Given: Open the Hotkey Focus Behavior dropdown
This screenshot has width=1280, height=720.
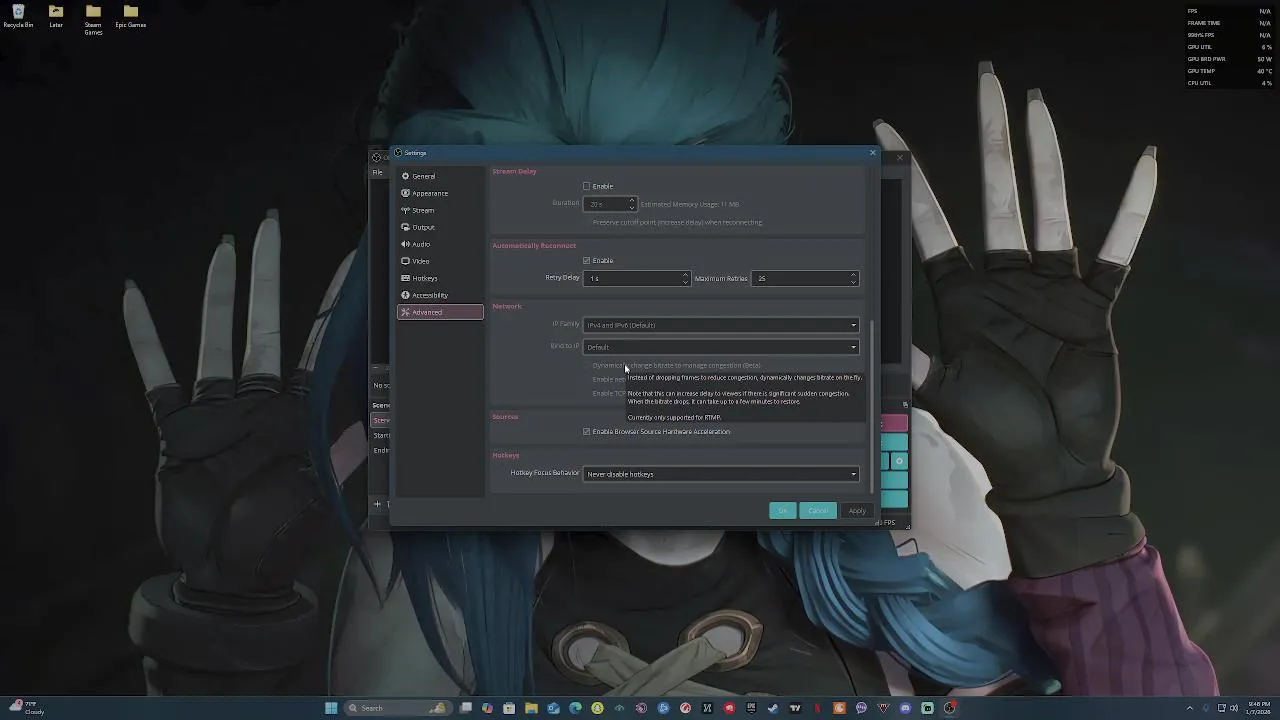Looking at the screenshot, I should [x=721, y=474].
